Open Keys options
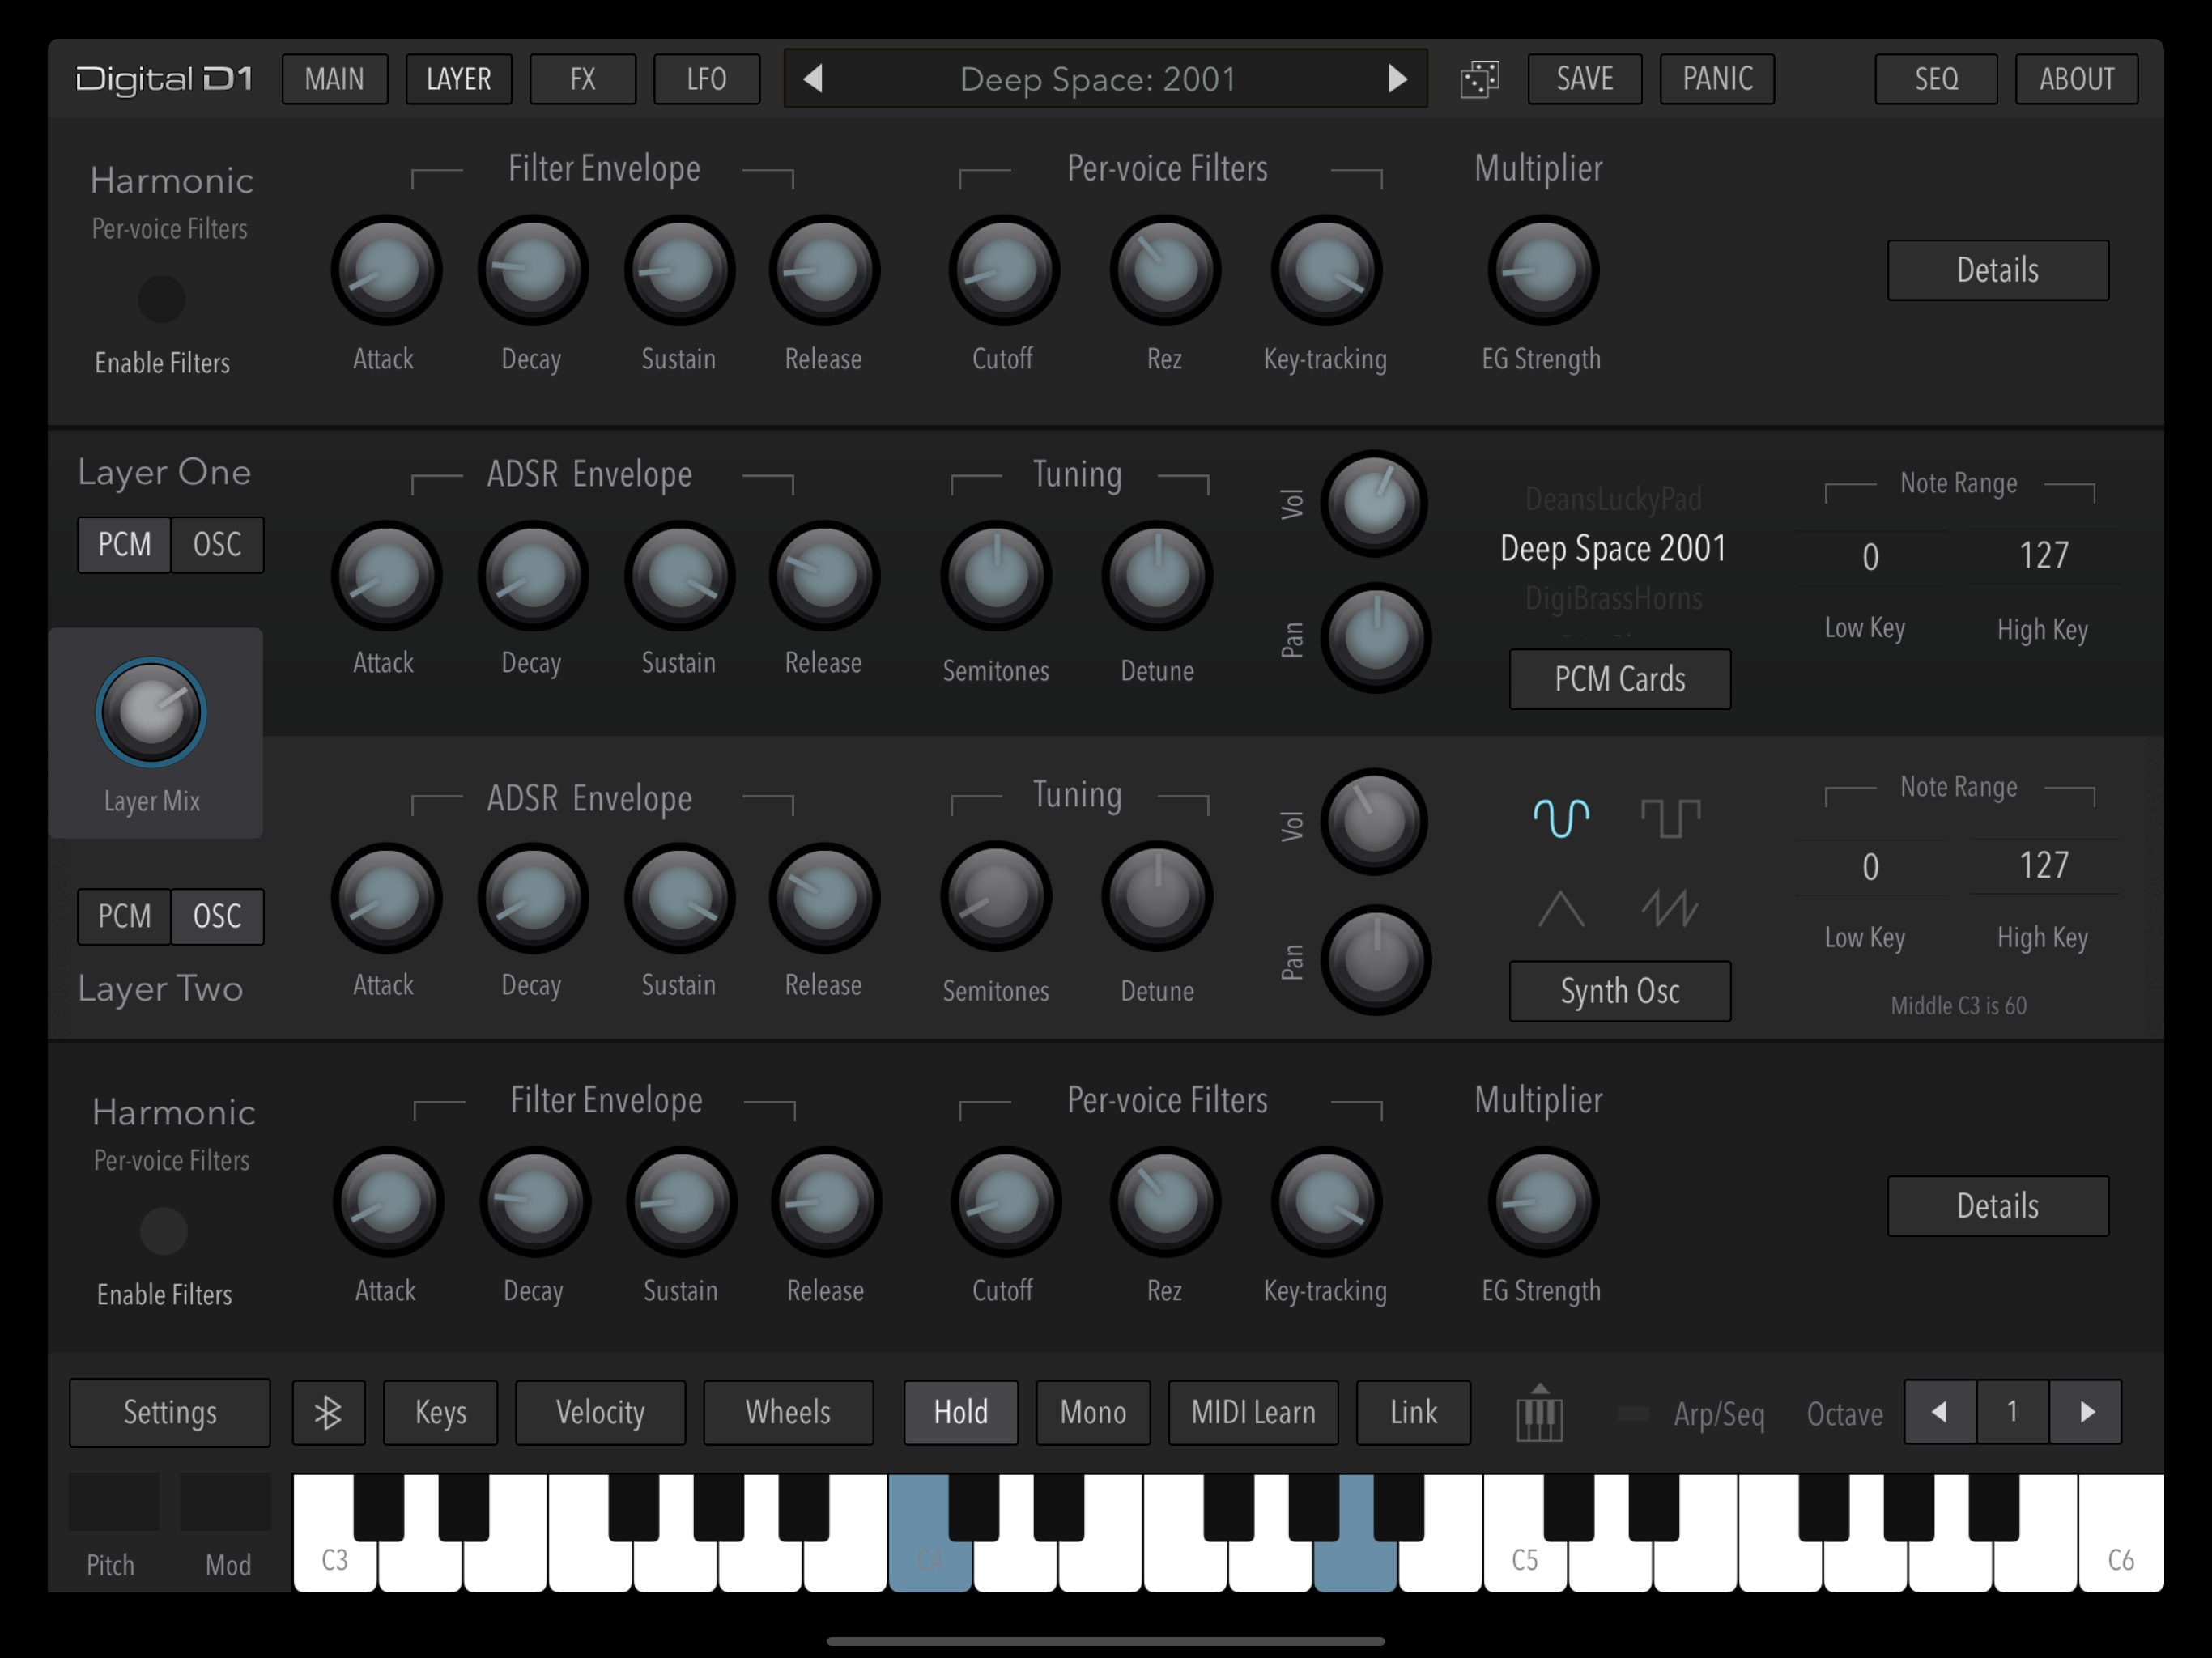2212x1658 pixels. click(441, 1412)
